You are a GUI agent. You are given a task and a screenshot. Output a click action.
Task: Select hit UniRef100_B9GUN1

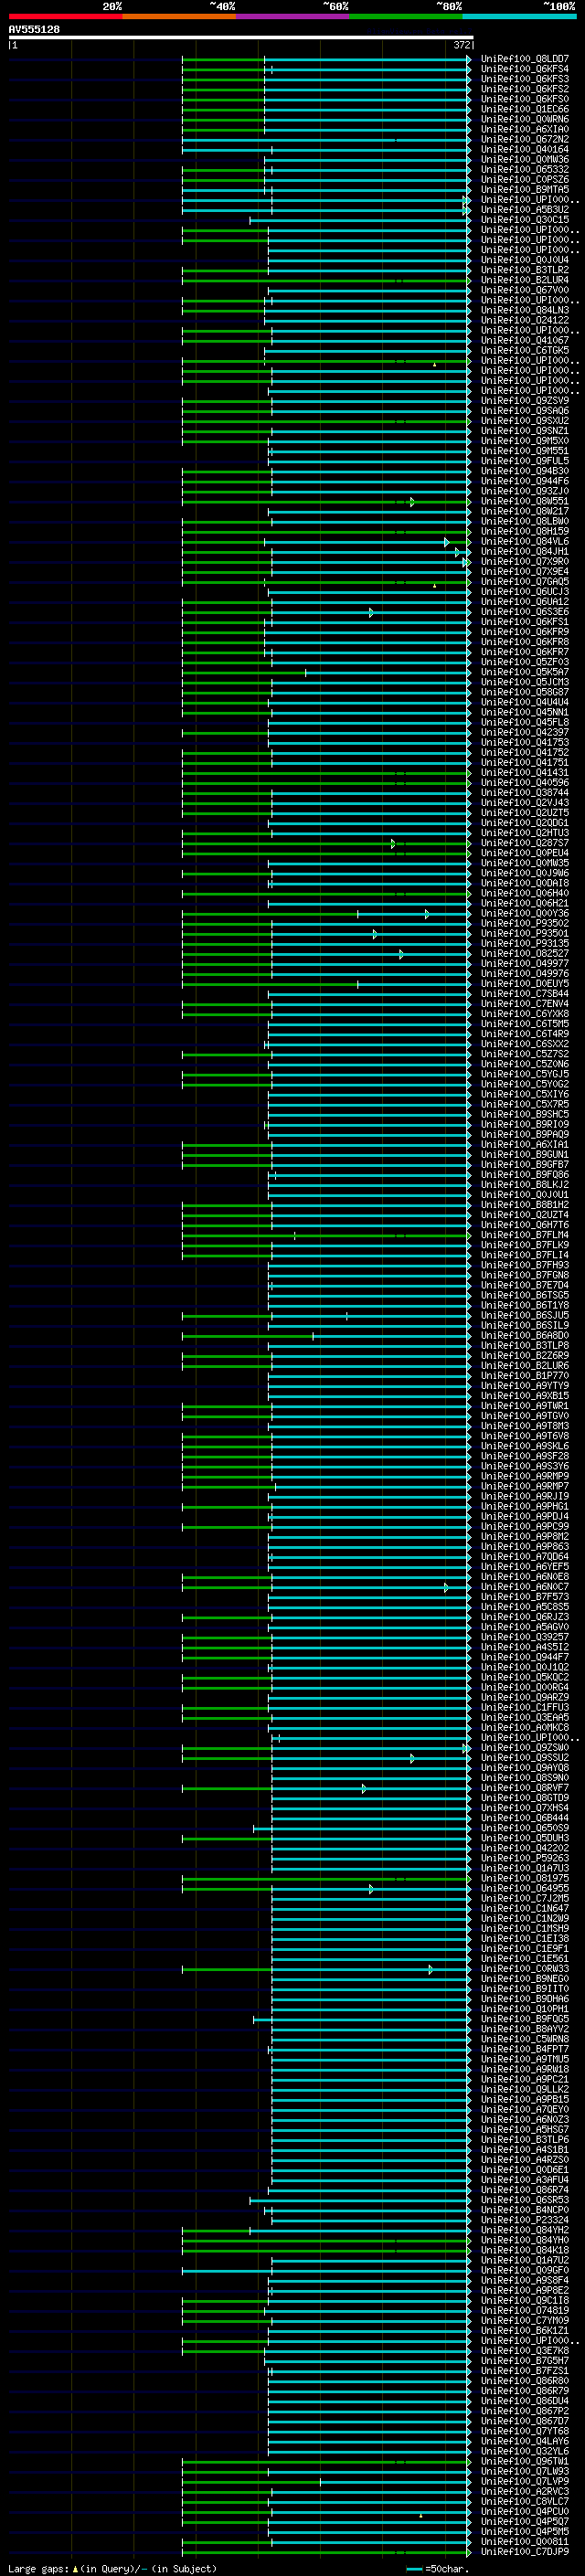pyautogui.click(x=525, y=1155)
